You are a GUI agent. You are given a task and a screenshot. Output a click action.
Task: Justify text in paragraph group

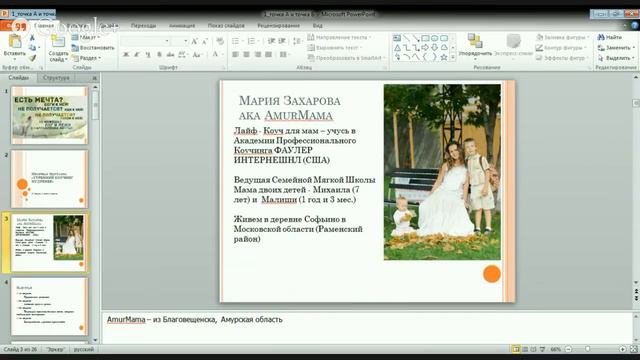[269, 55]
